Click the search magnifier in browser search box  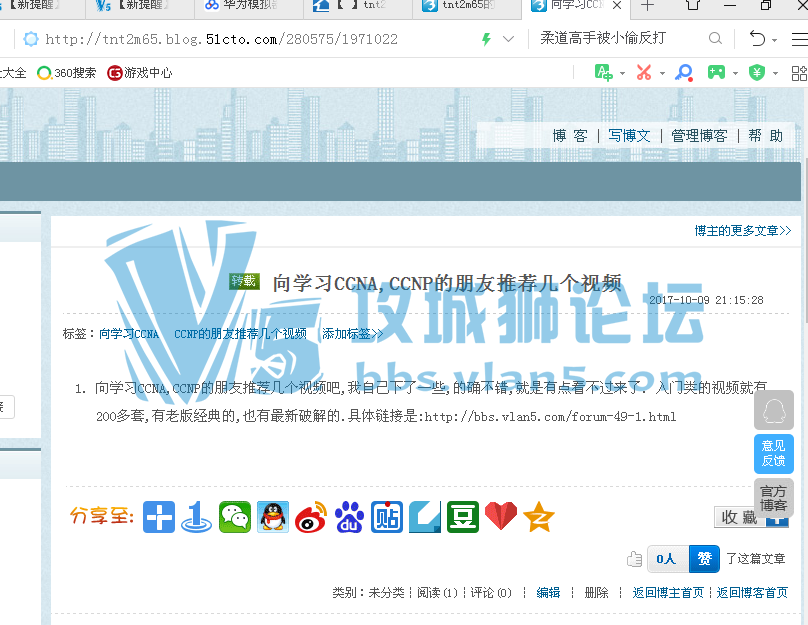[715, 39]
